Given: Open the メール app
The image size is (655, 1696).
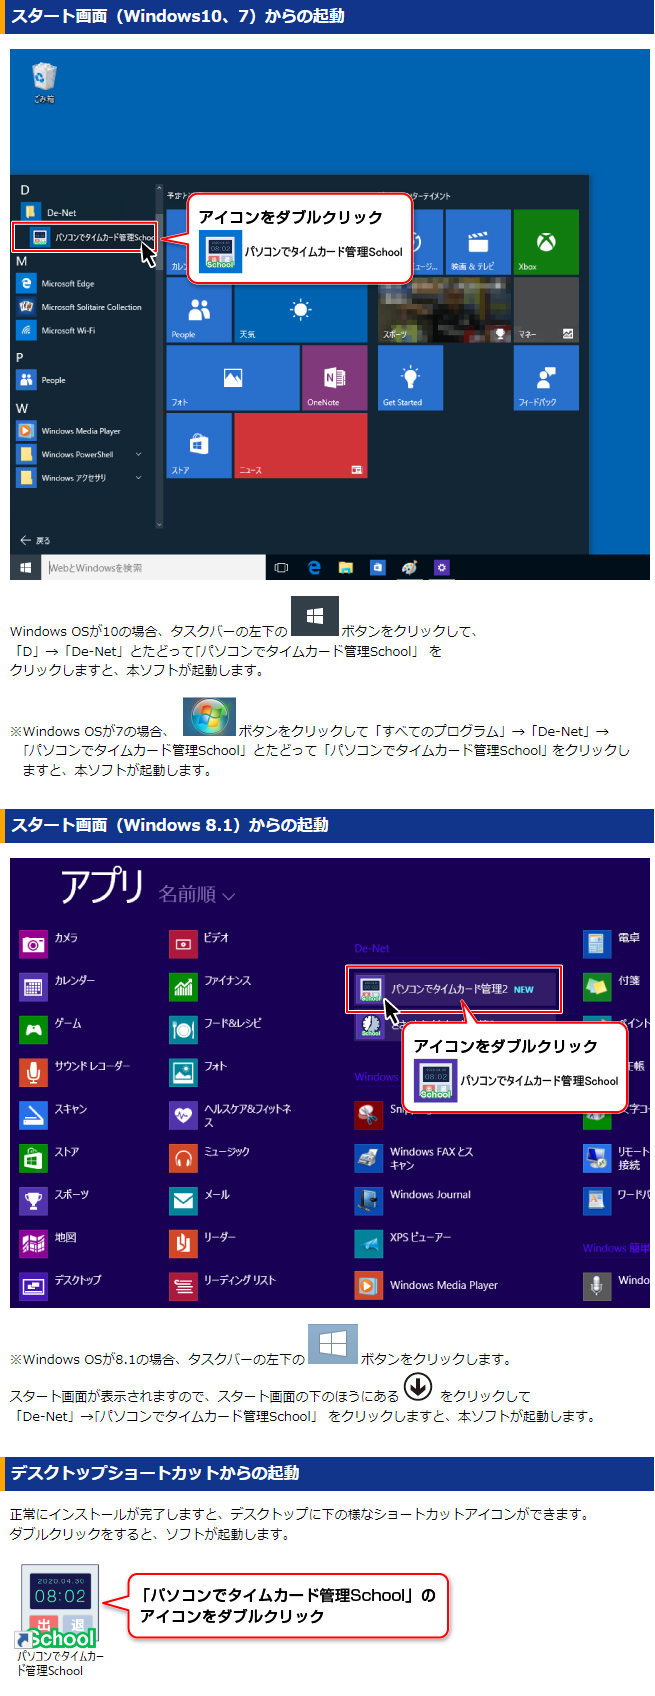Looking at the screenshot, I should (x=200, y=1201).
